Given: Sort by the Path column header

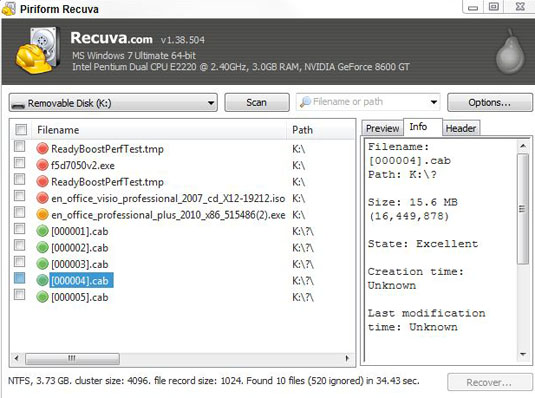Looking at the screenshot, I should (321, 130).
